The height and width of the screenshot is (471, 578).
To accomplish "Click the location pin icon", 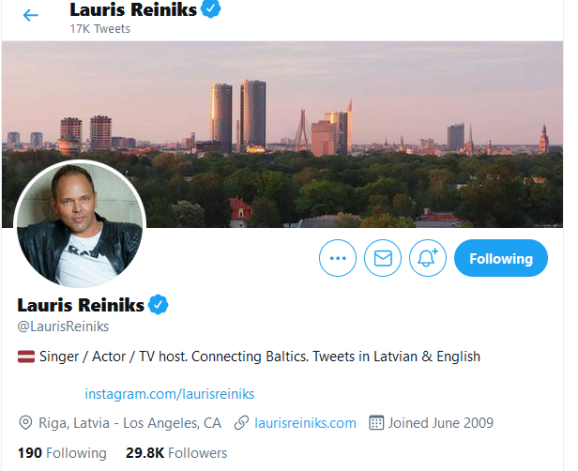I will [x=25, y=423].
